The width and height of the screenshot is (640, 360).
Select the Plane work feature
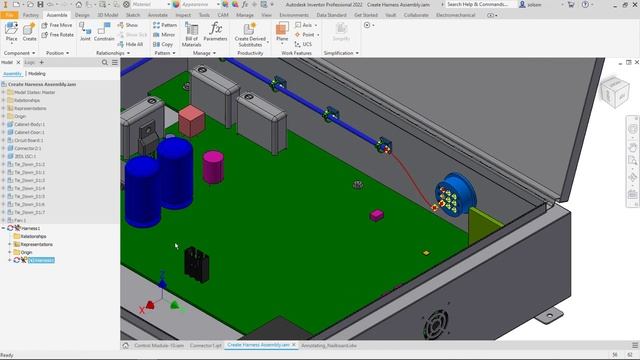pyautogui.click(x=282, y=33)
